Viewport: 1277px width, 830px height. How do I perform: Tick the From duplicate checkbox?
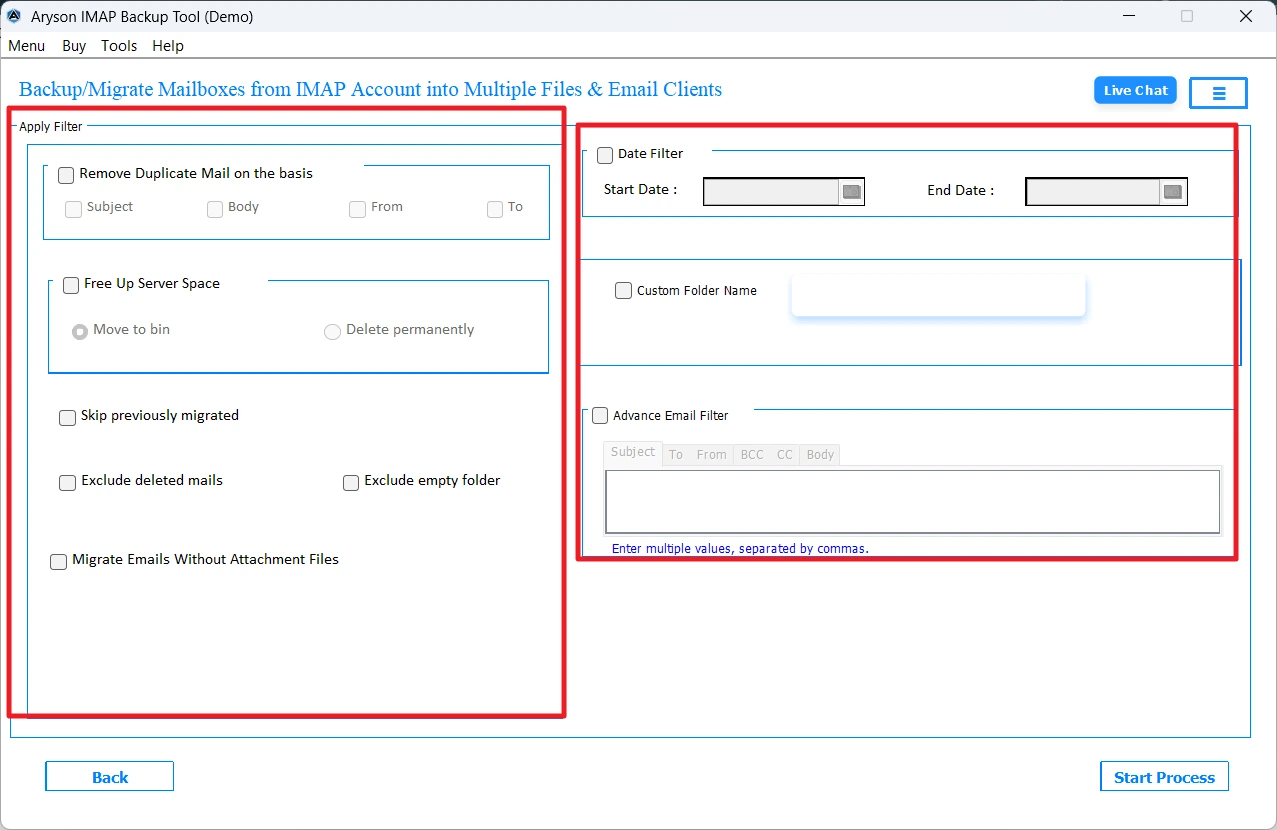pos(357,209)
